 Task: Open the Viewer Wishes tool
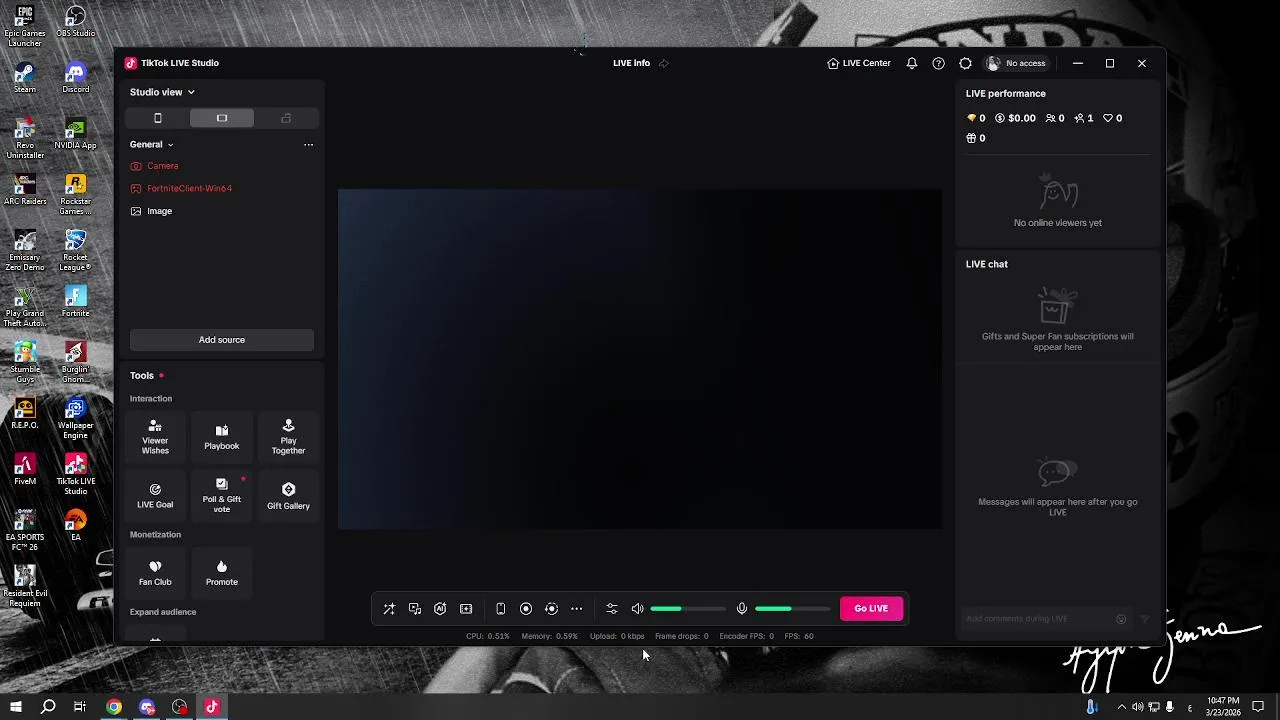tap(155, 438)
